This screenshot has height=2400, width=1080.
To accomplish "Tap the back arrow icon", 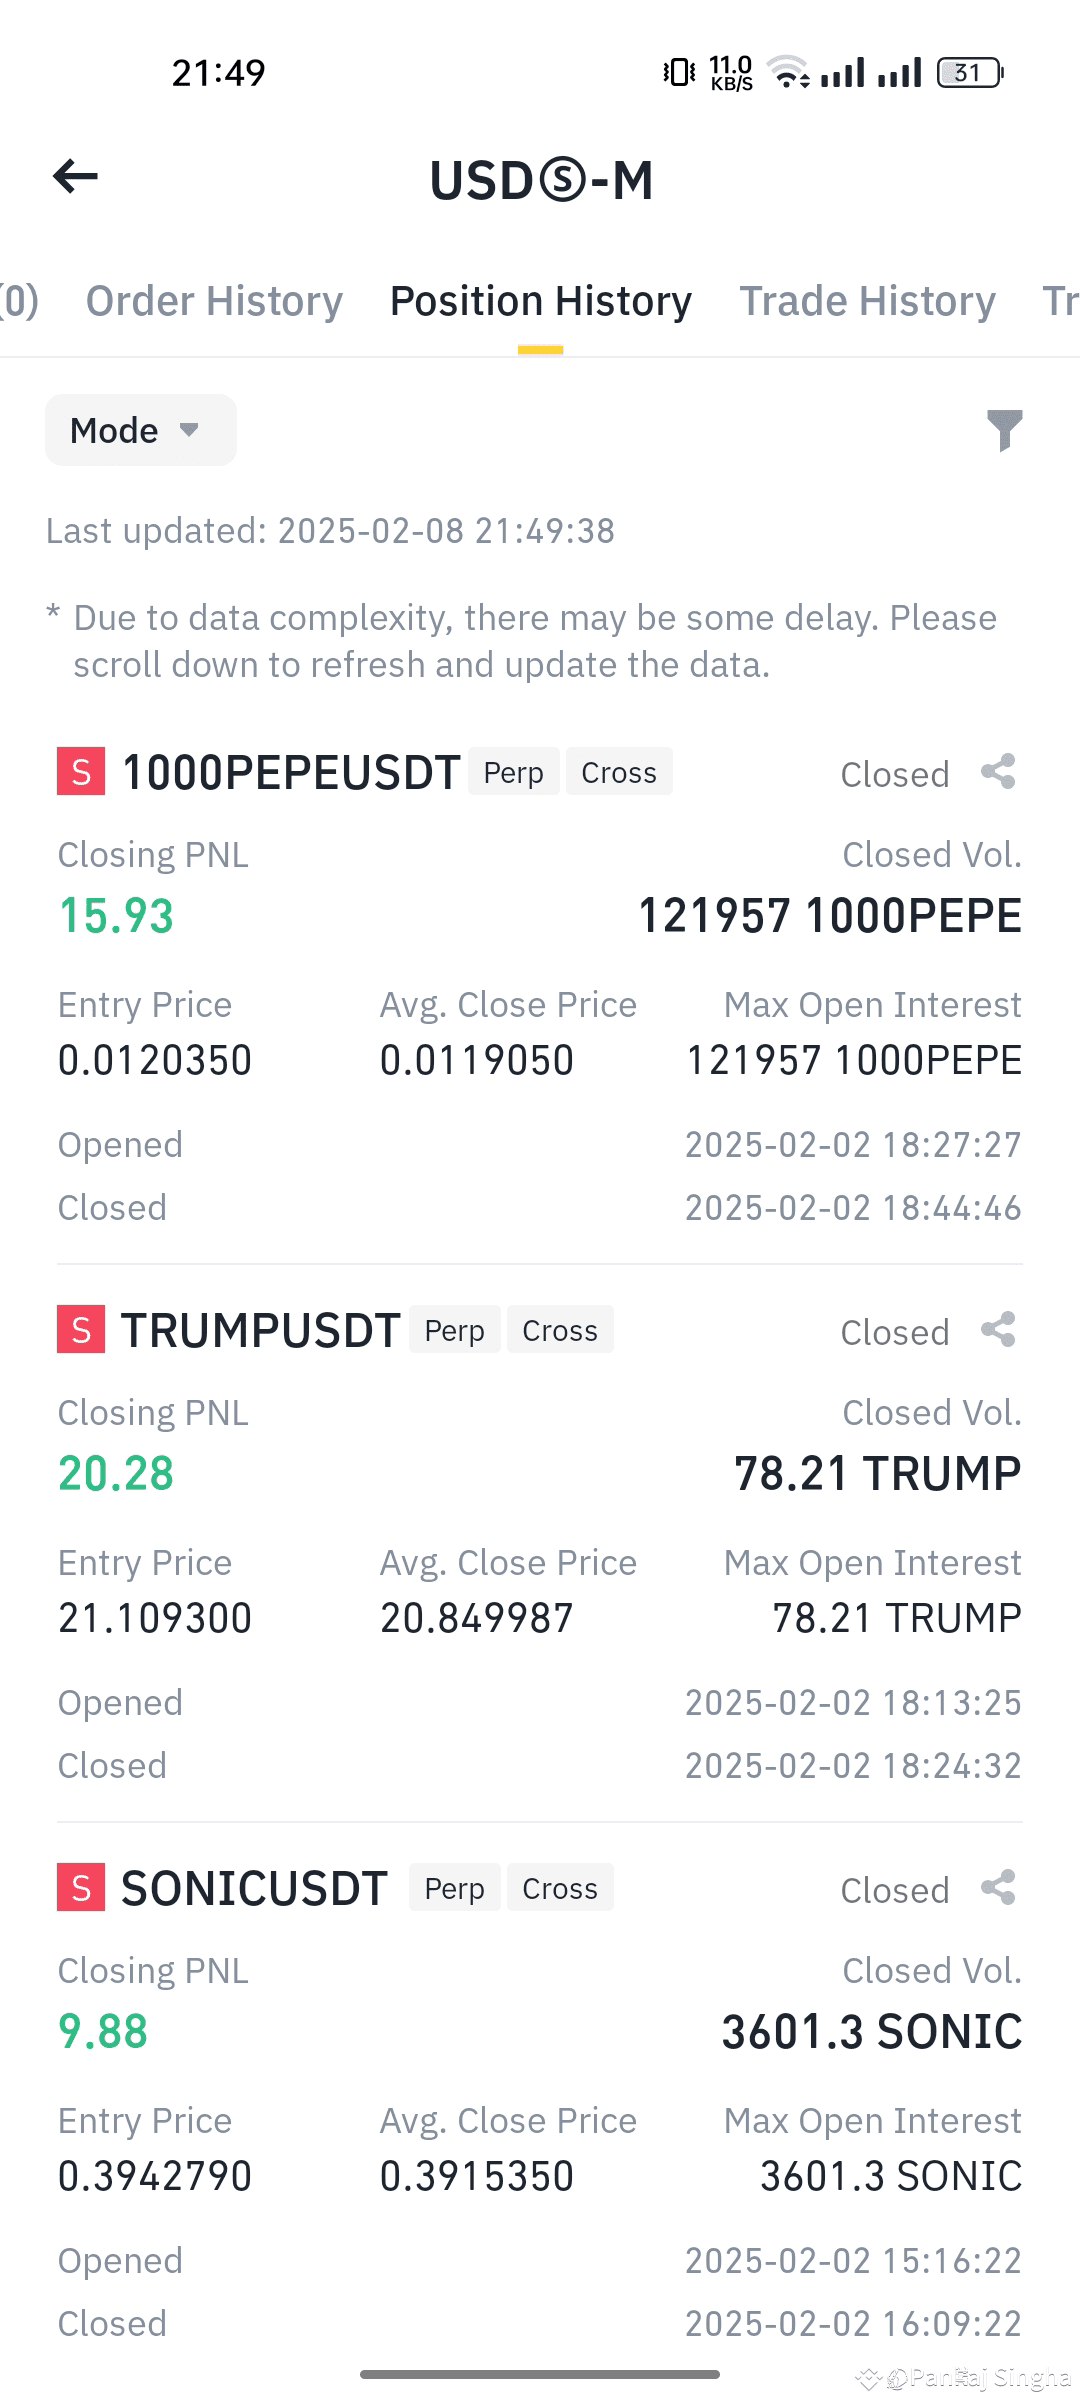I will 75,177.
